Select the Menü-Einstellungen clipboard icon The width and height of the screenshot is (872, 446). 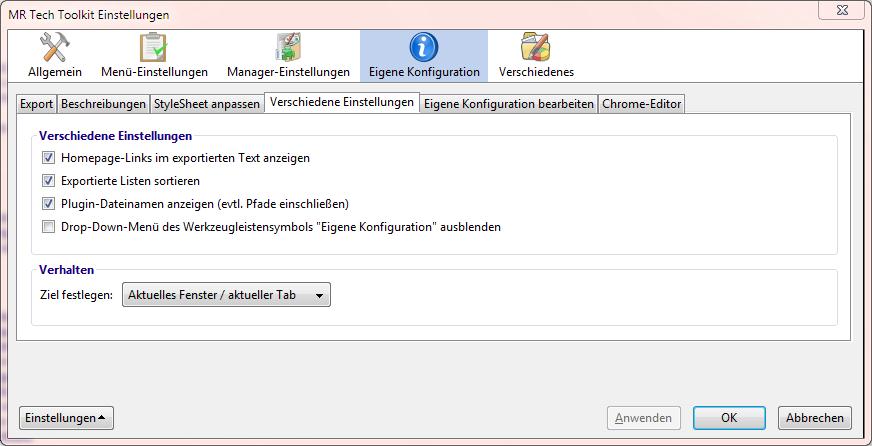coord(154,47)
